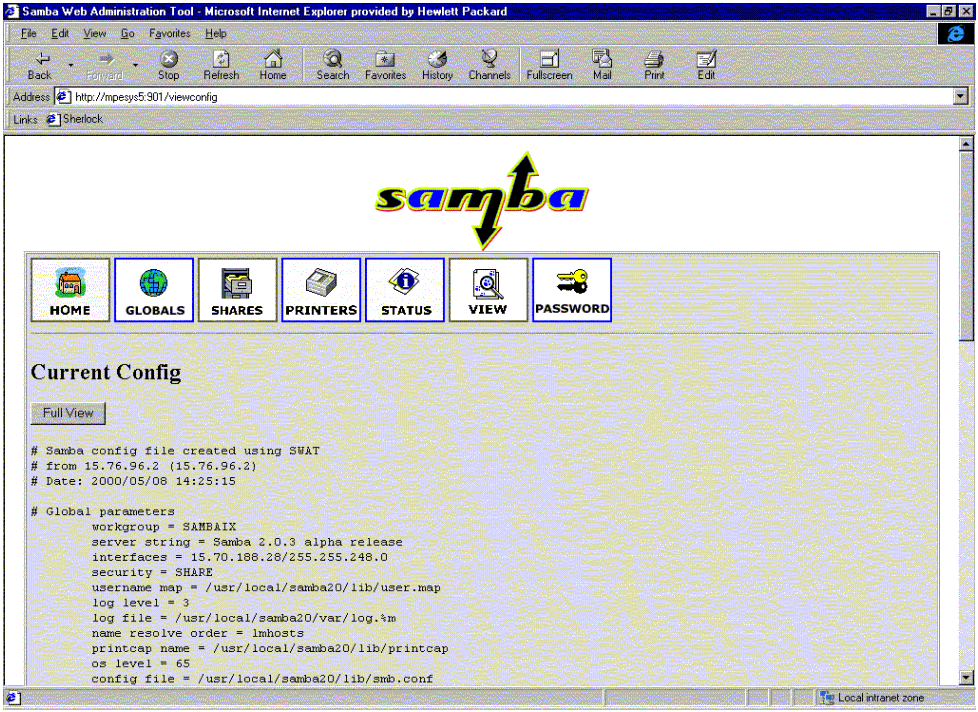Click the 'server string' config line
Image resolution: width=978 pixels, height=712 pixels.
pos(247,542)
